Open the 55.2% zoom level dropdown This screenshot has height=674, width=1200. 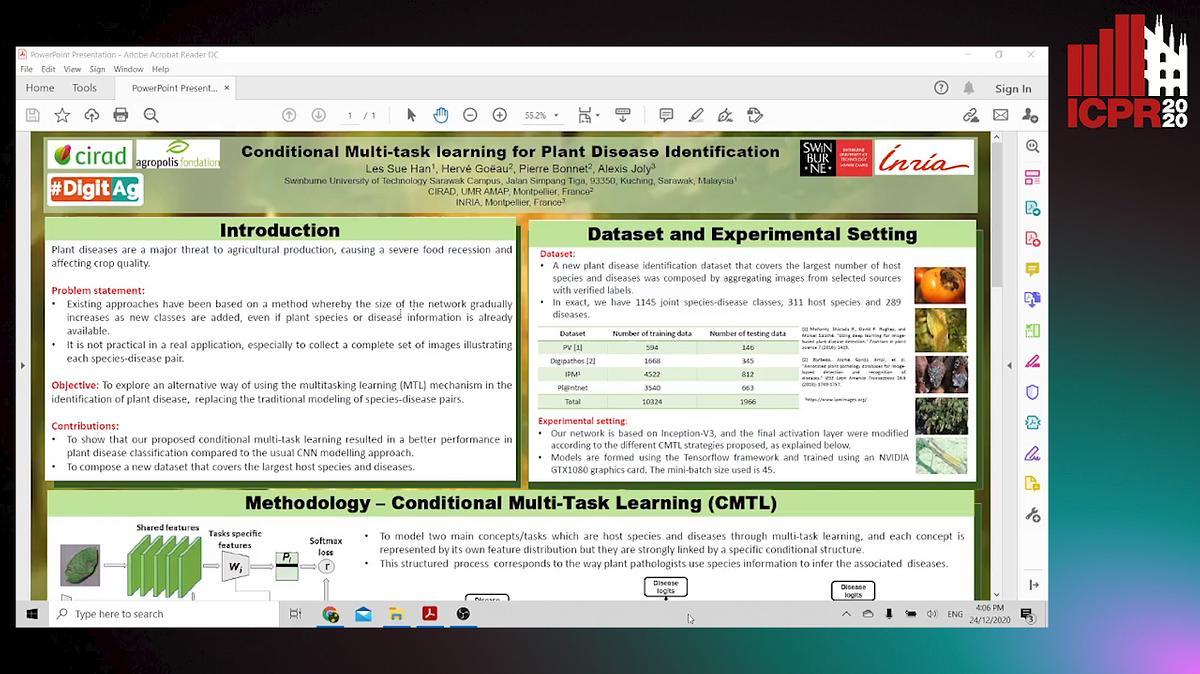(x=541, y=115)
